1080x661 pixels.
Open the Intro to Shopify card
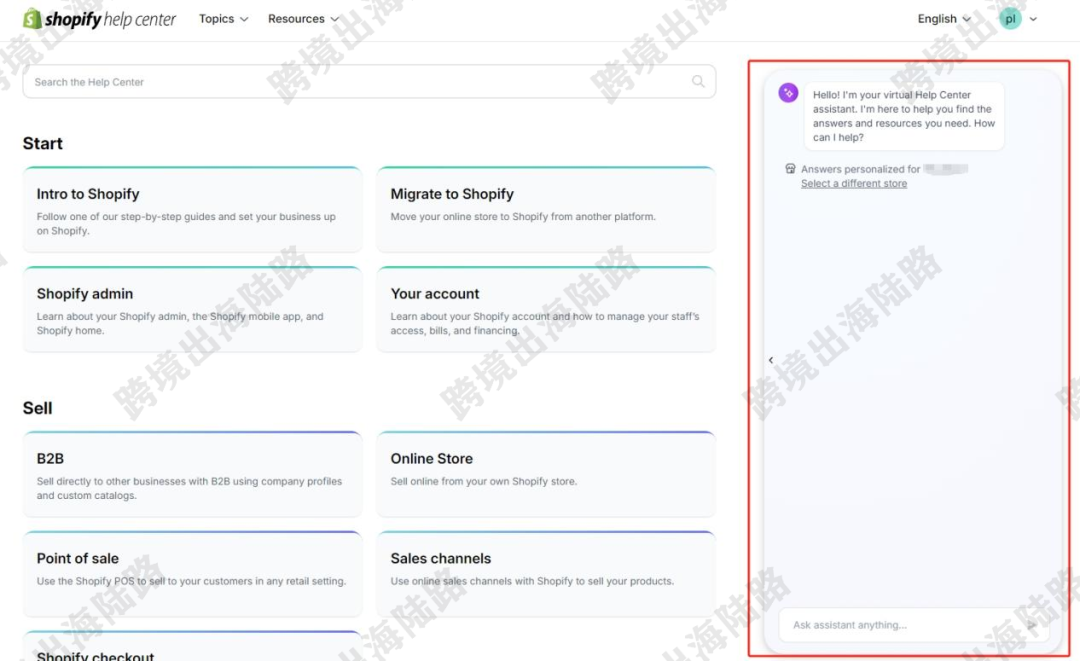[192, 210]
